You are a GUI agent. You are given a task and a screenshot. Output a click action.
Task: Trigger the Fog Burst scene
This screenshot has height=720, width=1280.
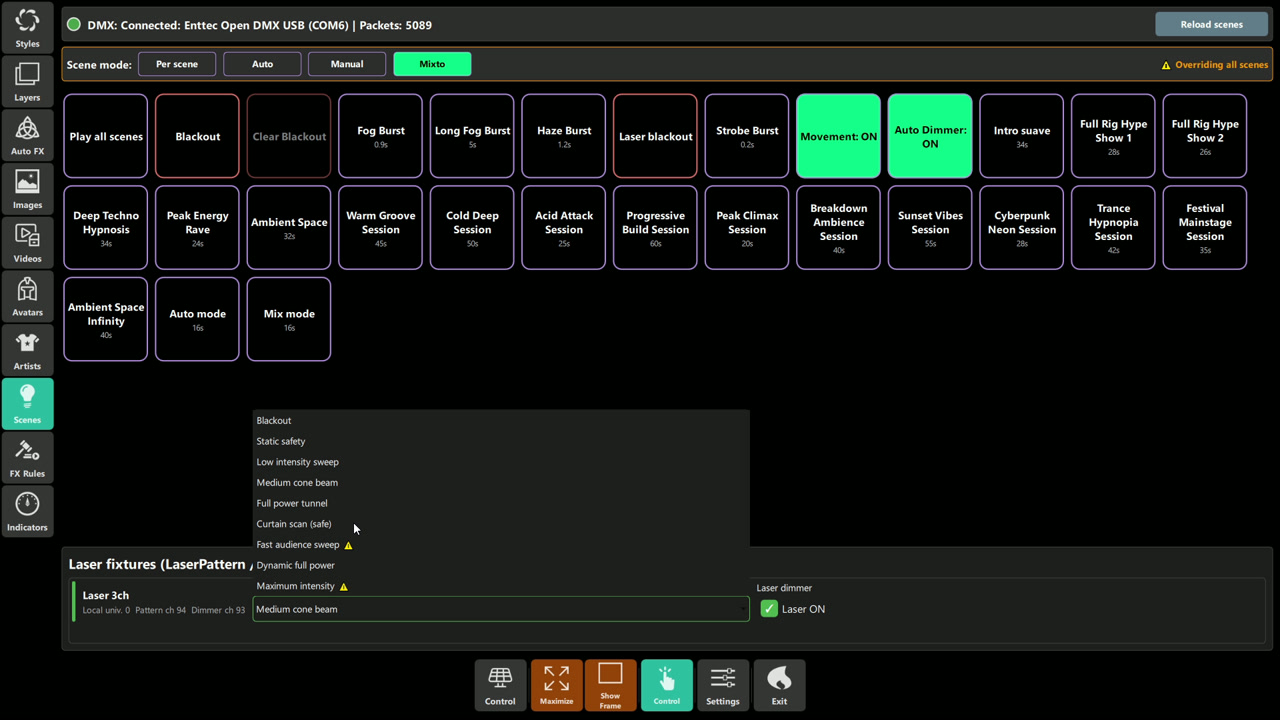point(381,136)
